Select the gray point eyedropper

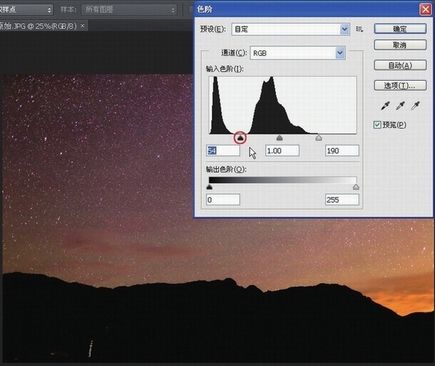(400, 106)
